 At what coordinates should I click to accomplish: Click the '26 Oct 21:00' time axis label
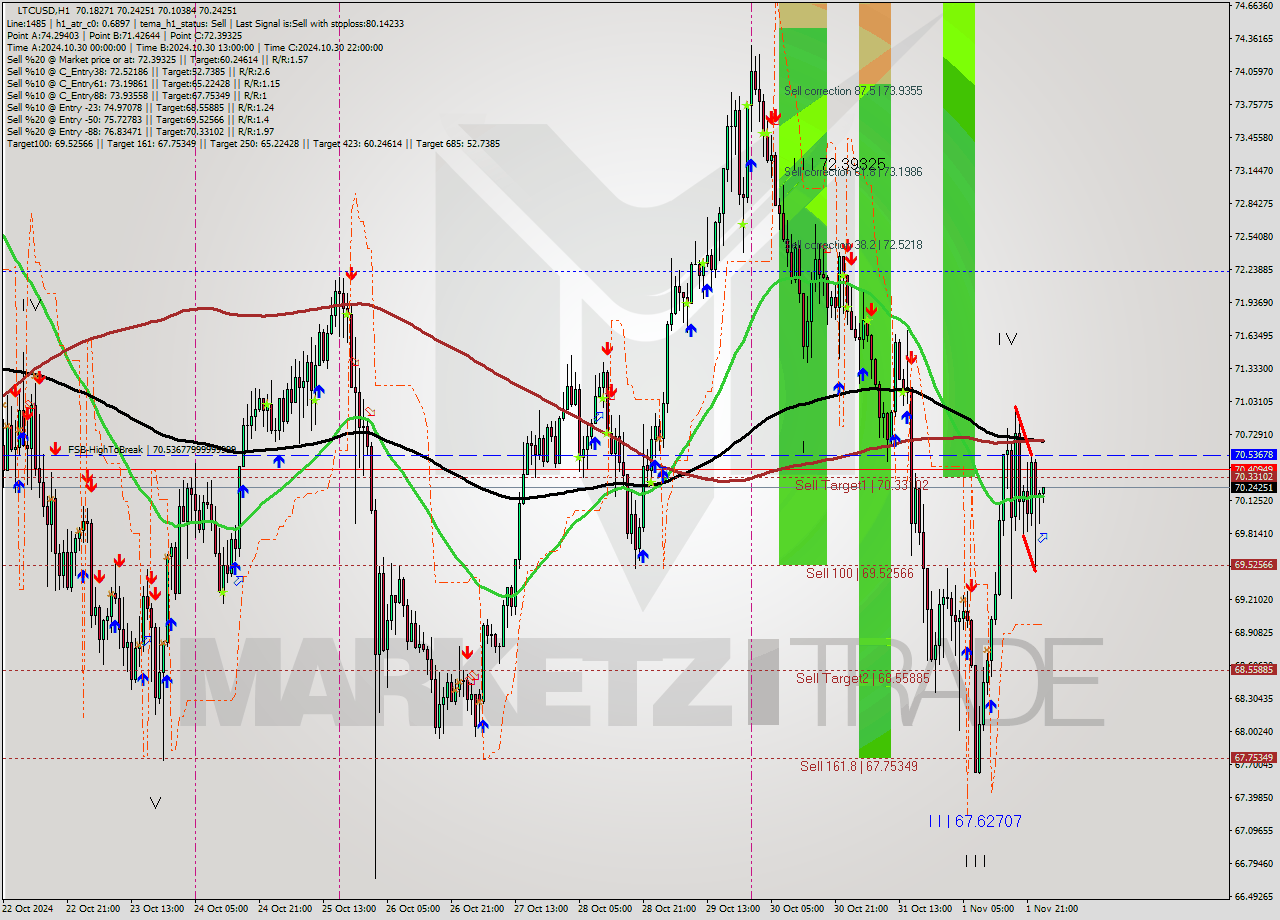tap(478, 909)
